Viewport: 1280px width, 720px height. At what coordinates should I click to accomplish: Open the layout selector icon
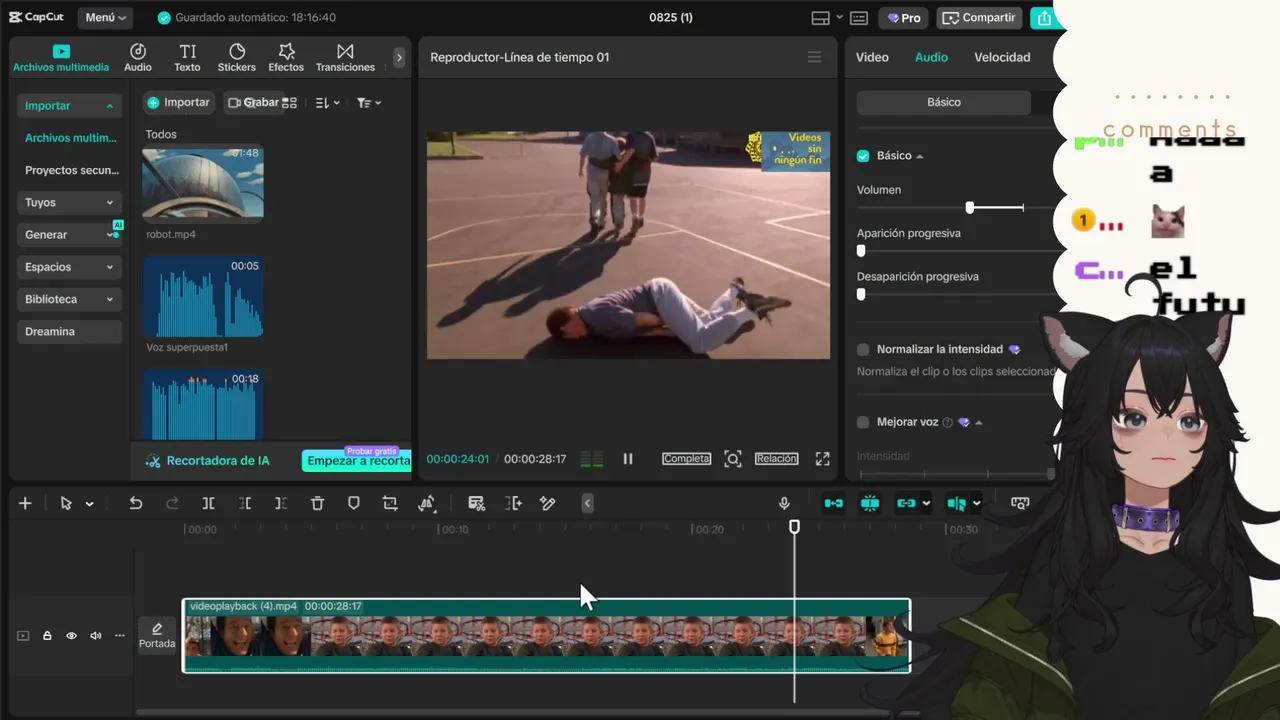[821, 18]
